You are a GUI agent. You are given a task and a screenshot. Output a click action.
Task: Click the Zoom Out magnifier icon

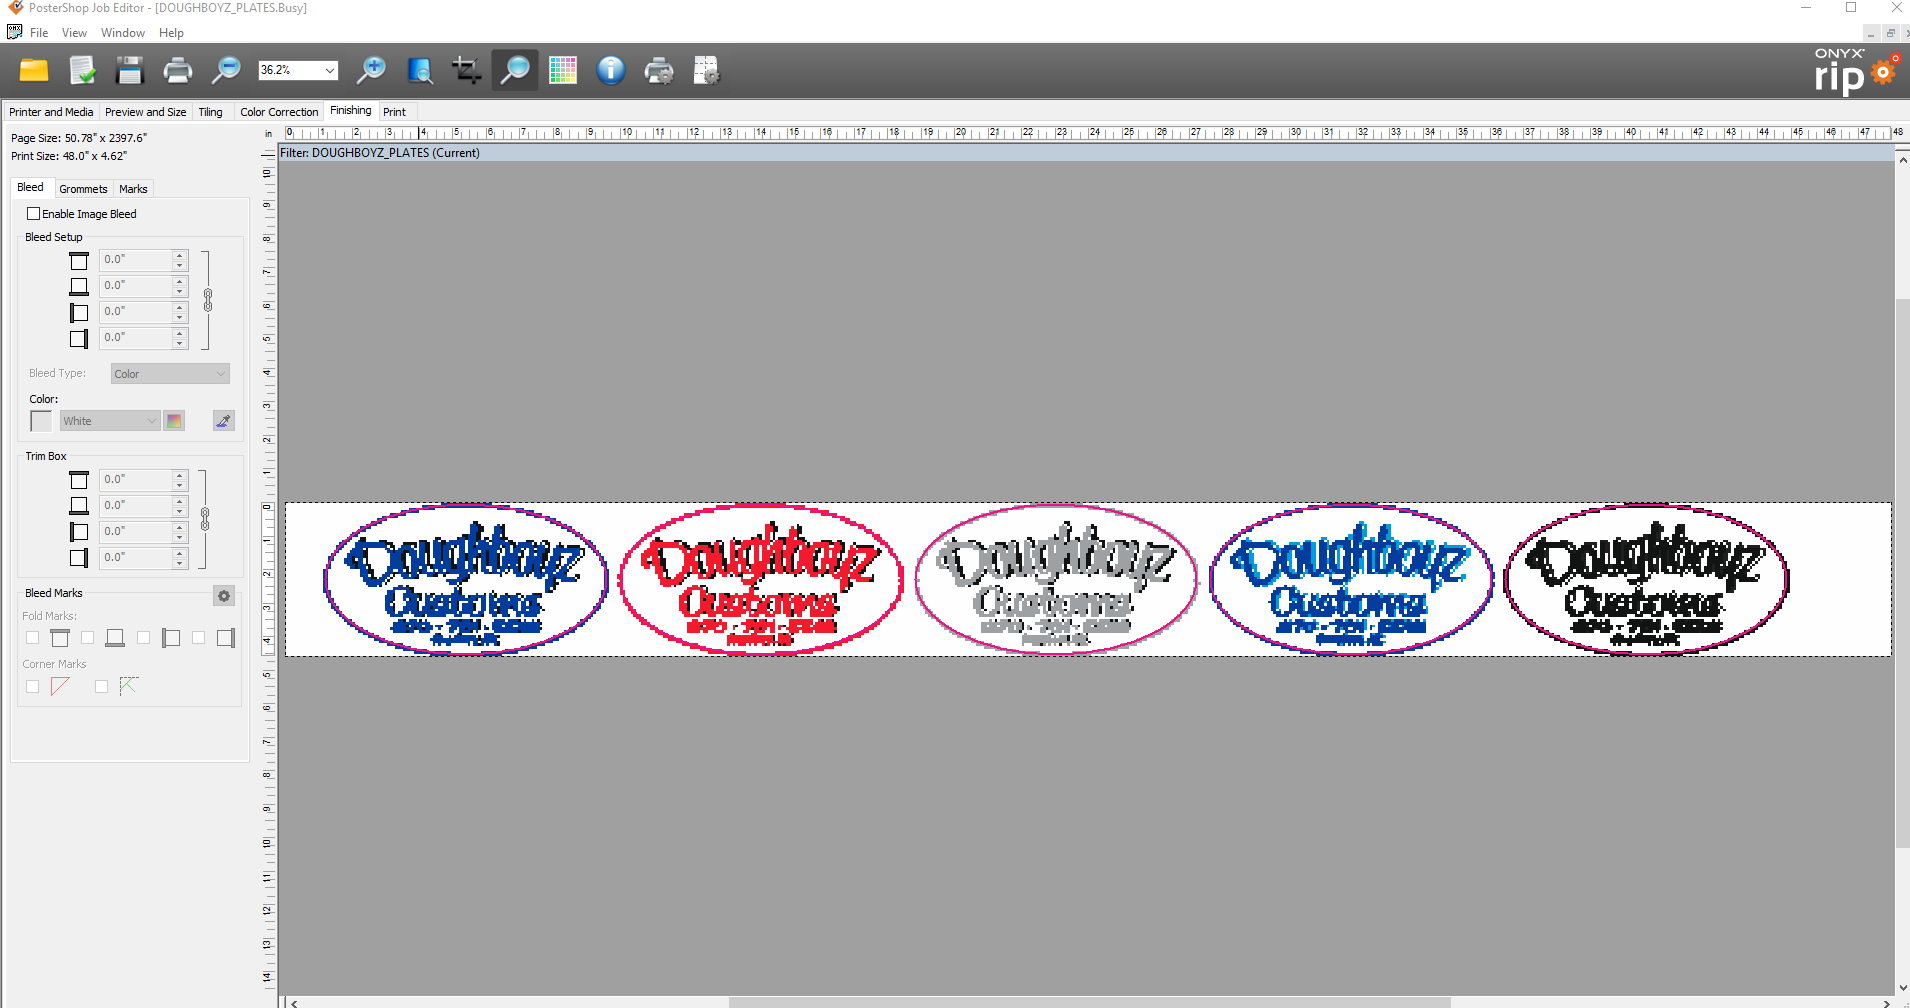227,70
